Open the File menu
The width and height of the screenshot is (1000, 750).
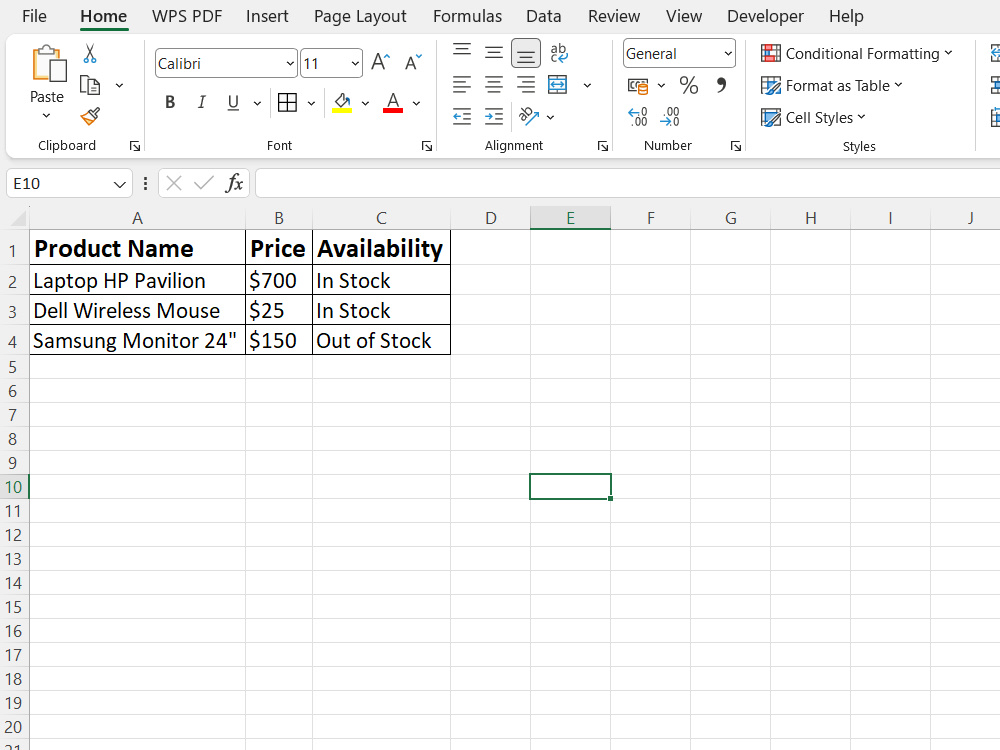coord(34,16)
